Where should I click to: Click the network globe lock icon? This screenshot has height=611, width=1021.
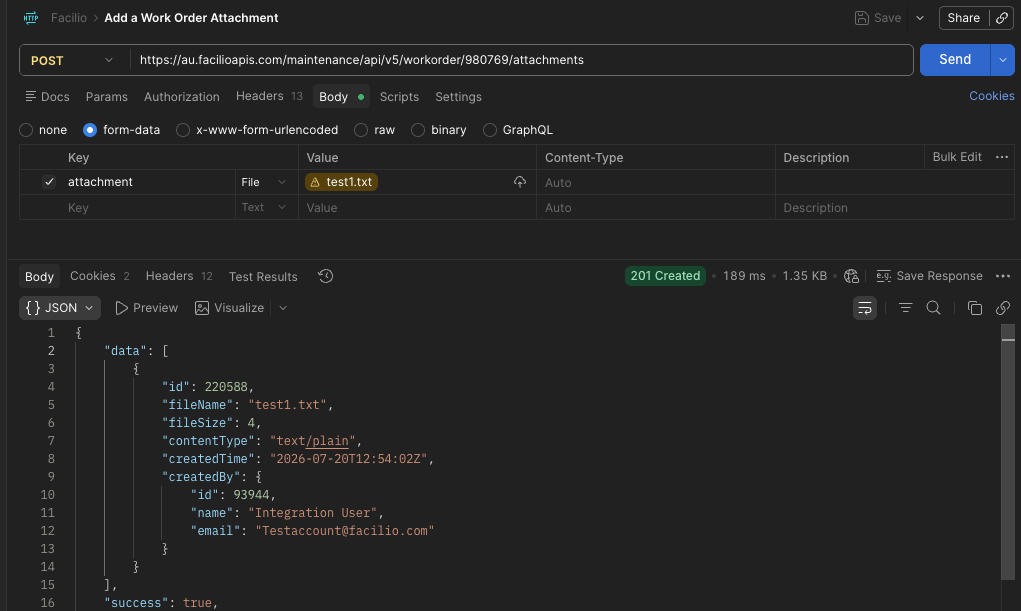[x=851, y=276]
